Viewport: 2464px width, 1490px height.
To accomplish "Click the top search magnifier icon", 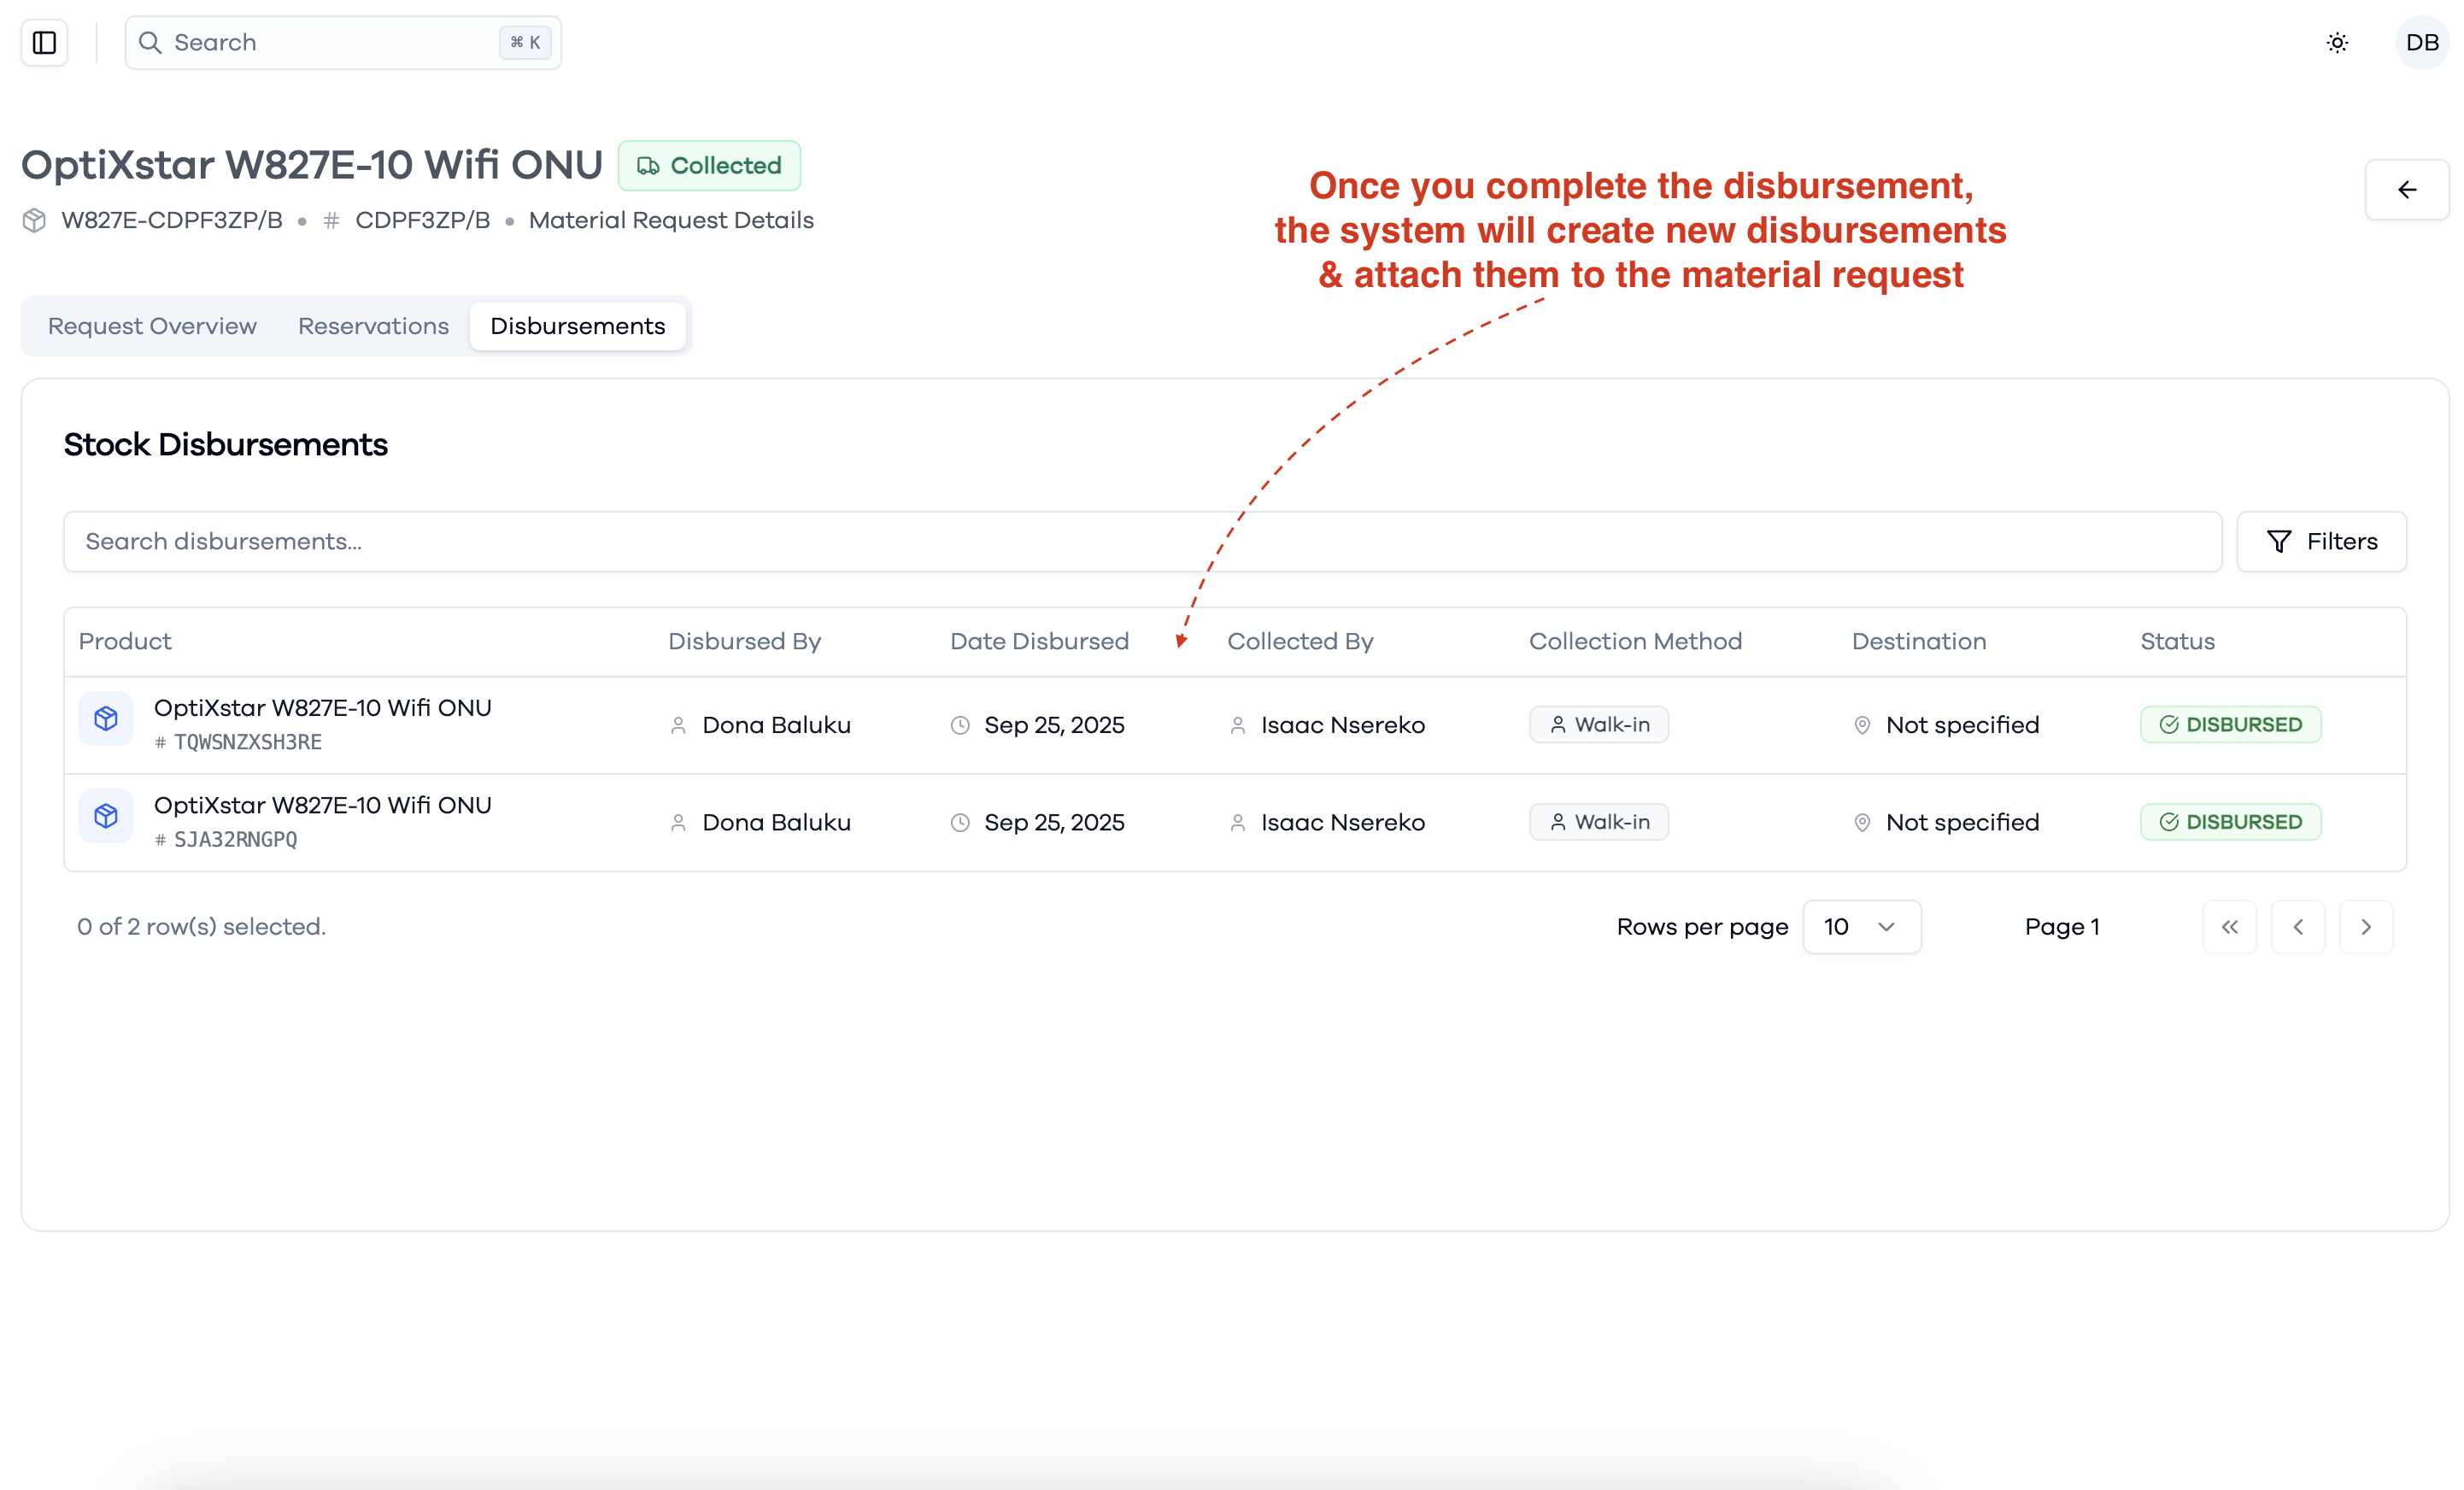I will tap(150, 42).
